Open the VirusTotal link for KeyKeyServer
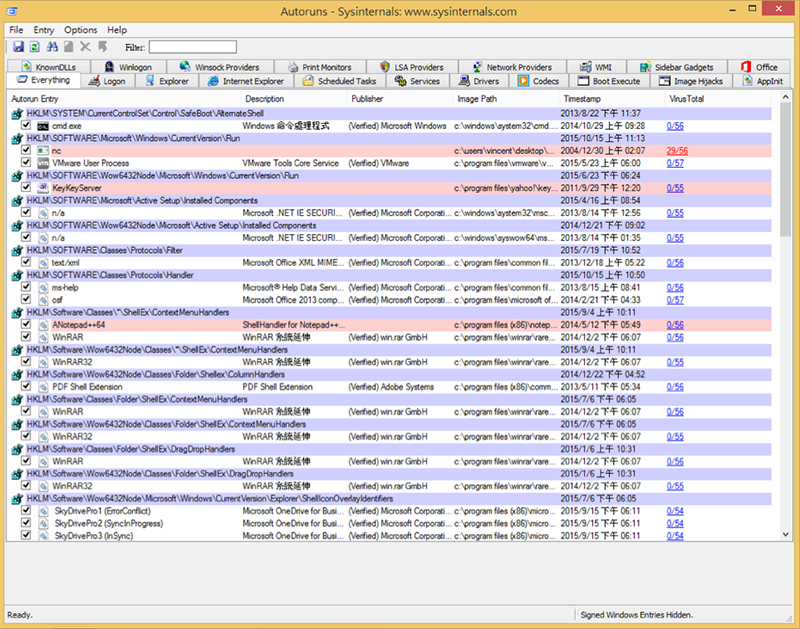The height and width of the screenshot is (629, 800). pos(675,188)
